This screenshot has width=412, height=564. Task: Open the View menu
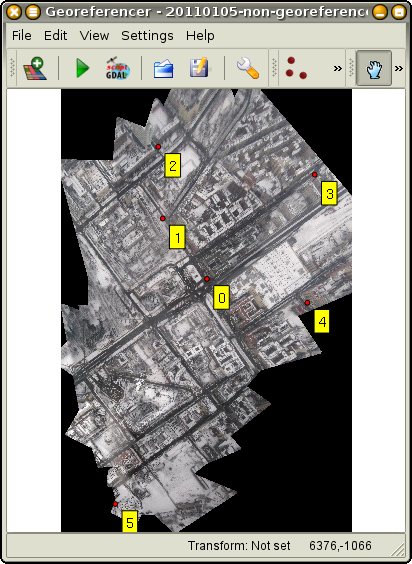click(x=94, y=36)
